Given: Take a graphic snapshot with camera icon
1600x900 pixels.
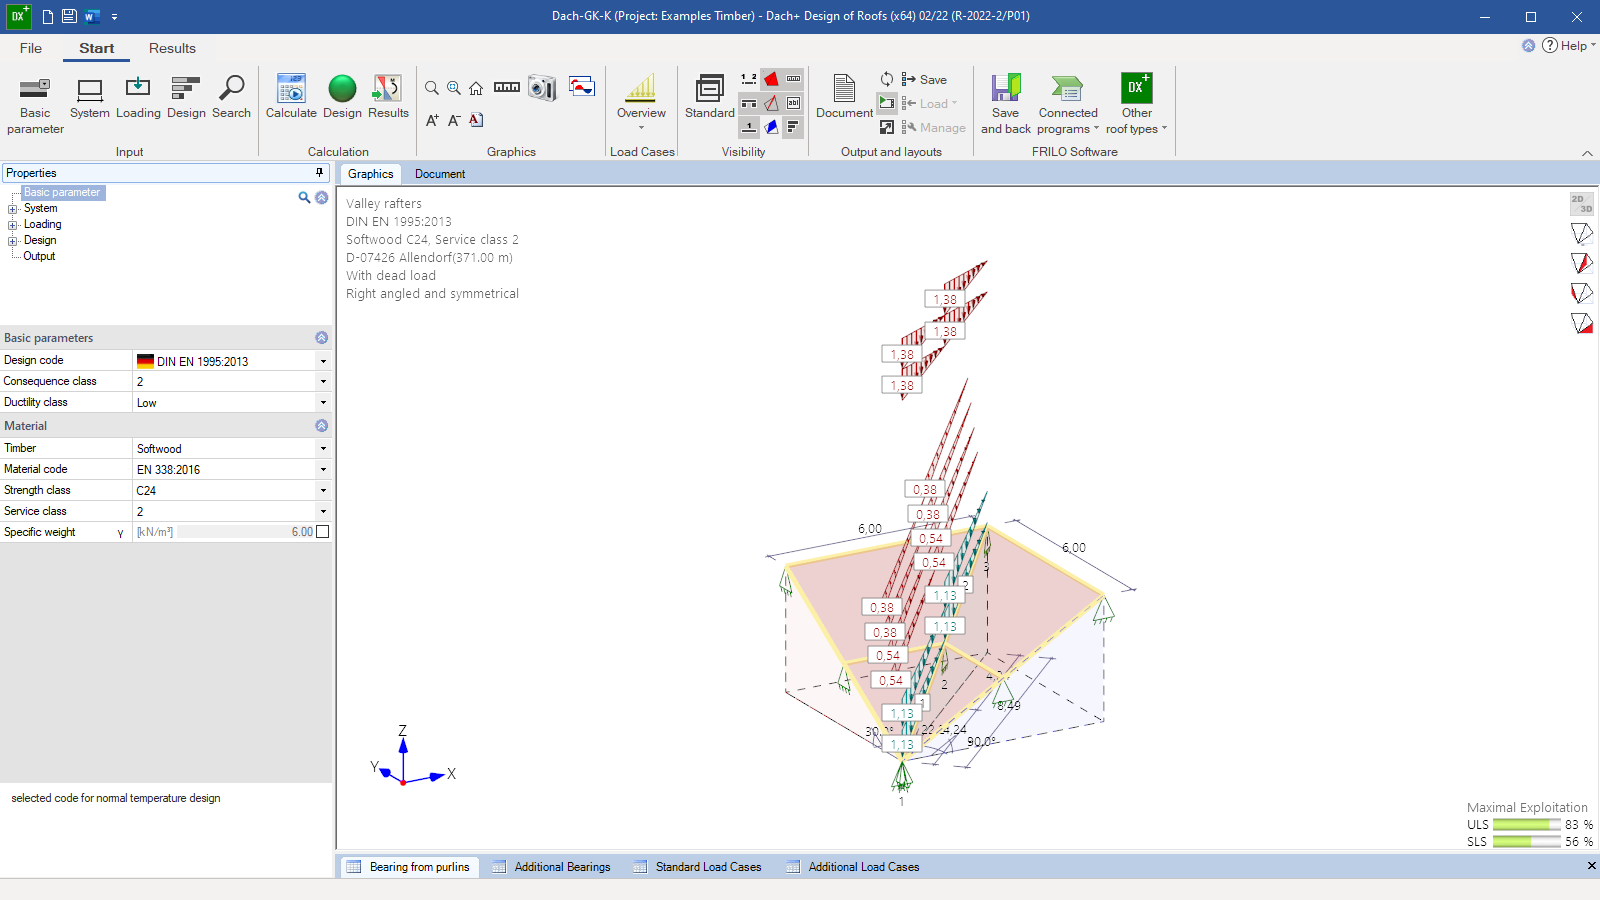Looking at the screenshot, I should coord(542,88).
